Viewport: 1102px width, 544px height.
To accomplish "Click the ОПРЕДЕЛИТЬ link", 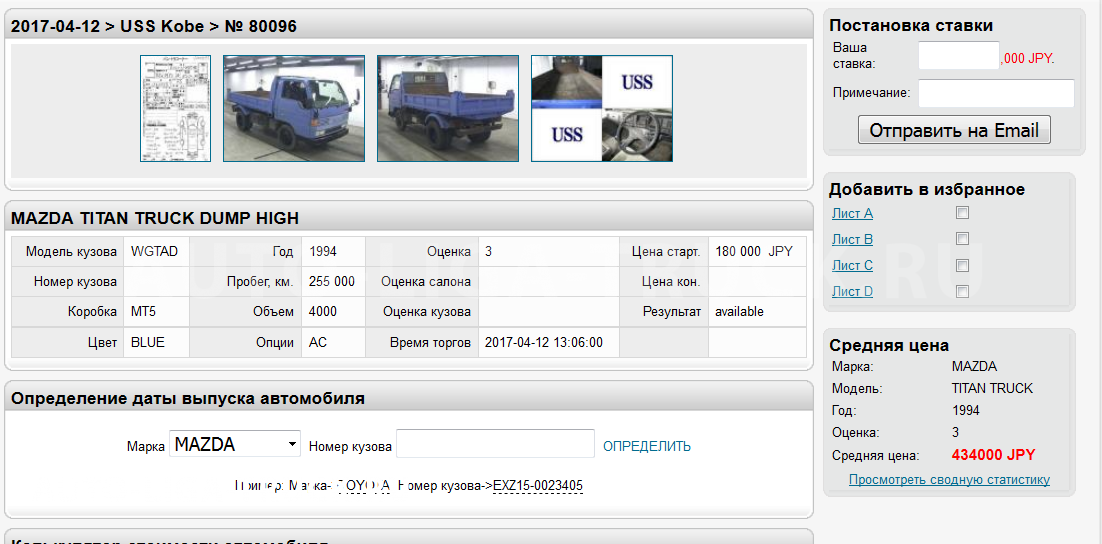I will (647, 446).
